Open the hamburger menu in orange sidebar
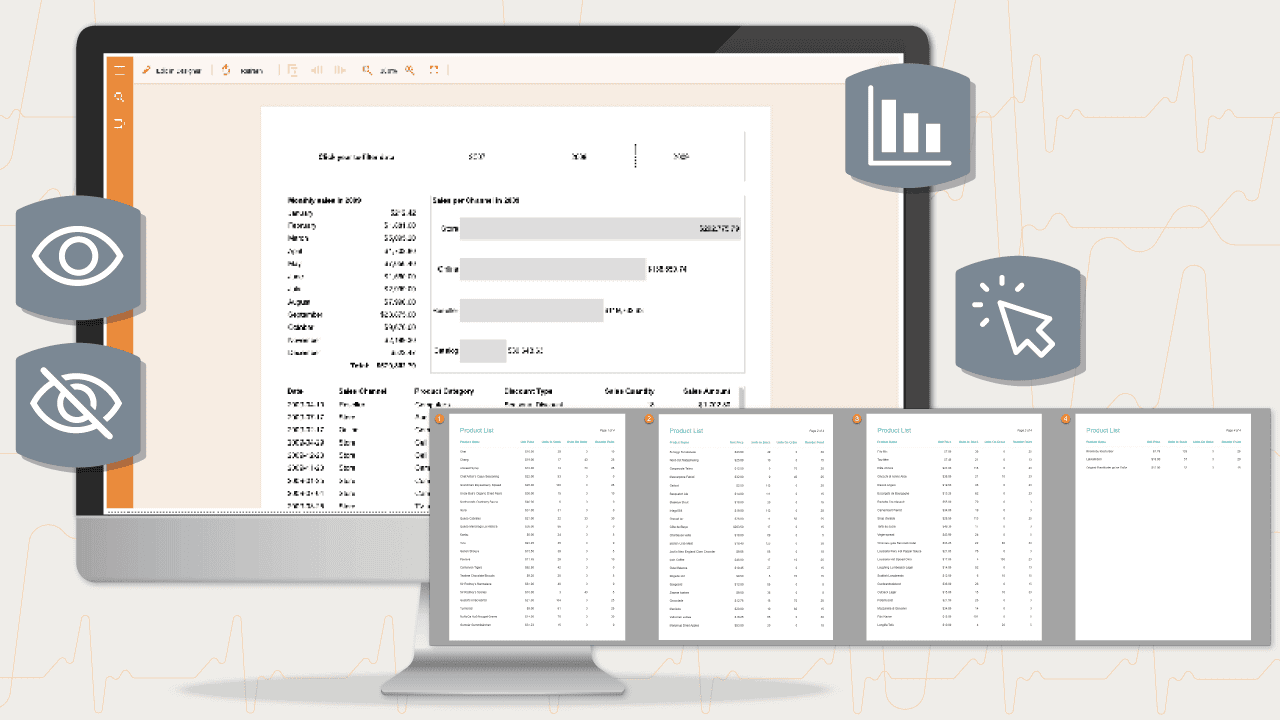The height and width of the screenshot is (720, 1280). (119, 70)
